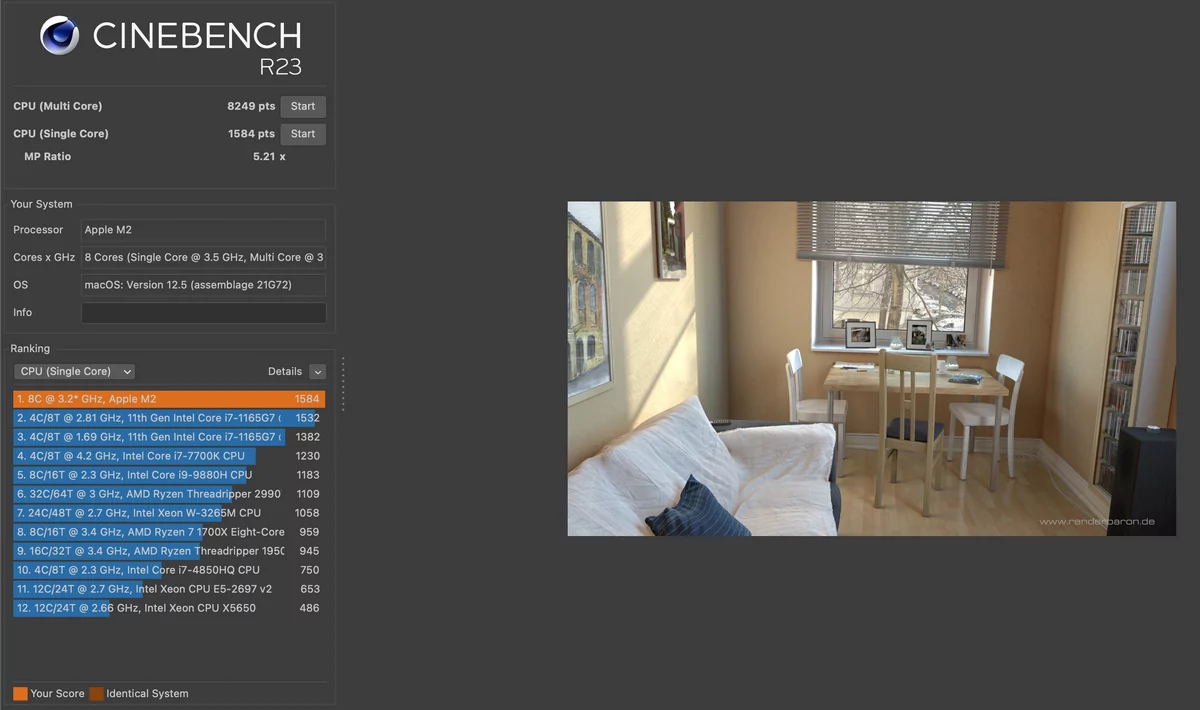This screenshot has height=710, width=1200.
Task: Click the brown Identical System legend swatch
Action: pyautogui.click(x=96, y=694)
